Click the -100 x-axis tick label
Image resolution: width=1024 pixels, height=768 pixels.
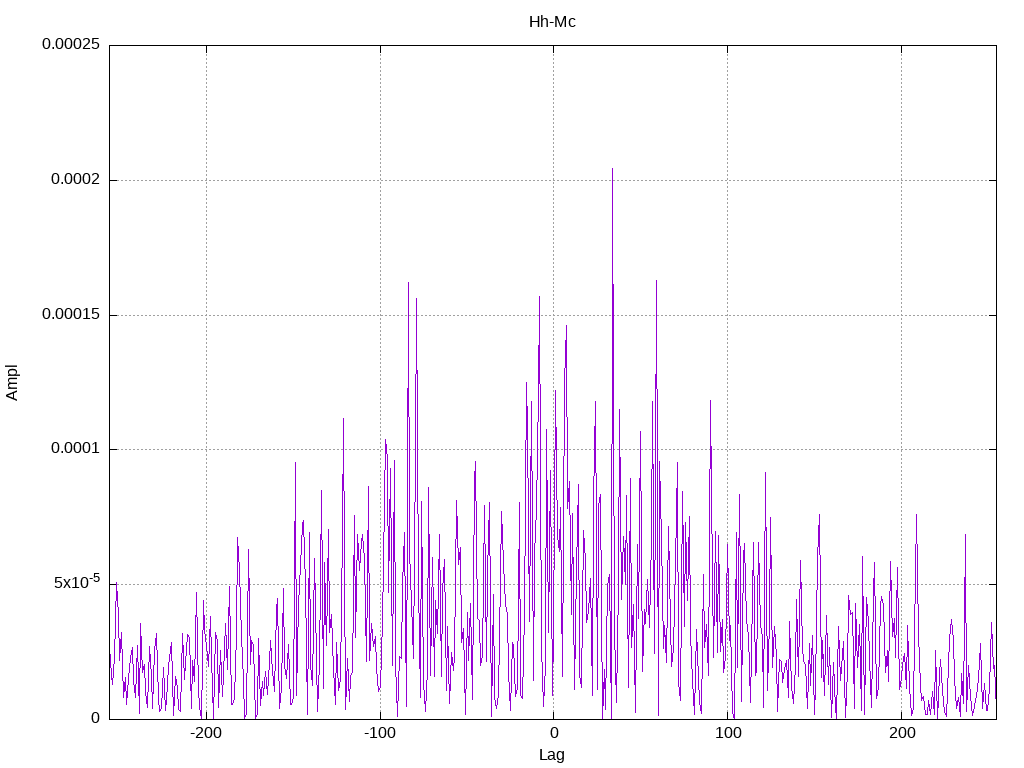pyautogui.click(x=379, y=733)
